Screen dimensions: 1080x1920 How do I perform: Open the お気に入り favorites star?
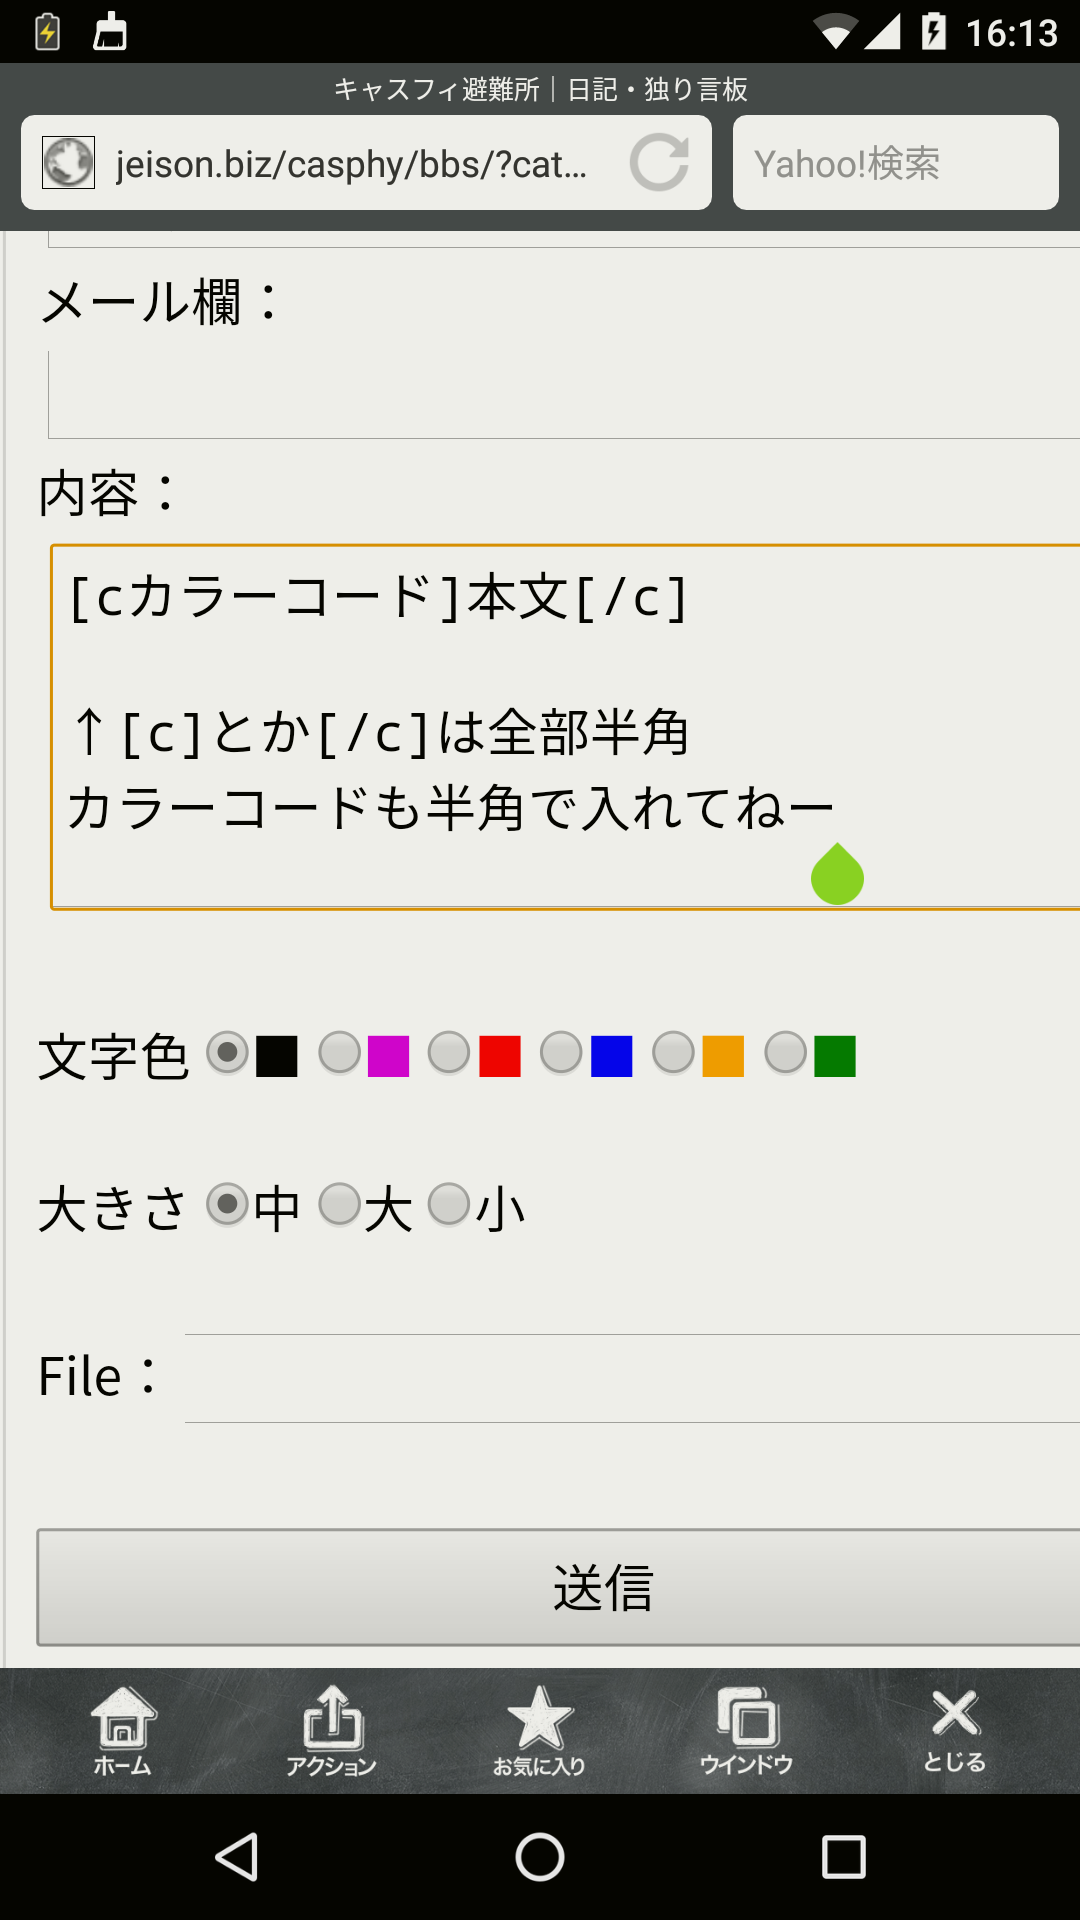coord(539,1730)
